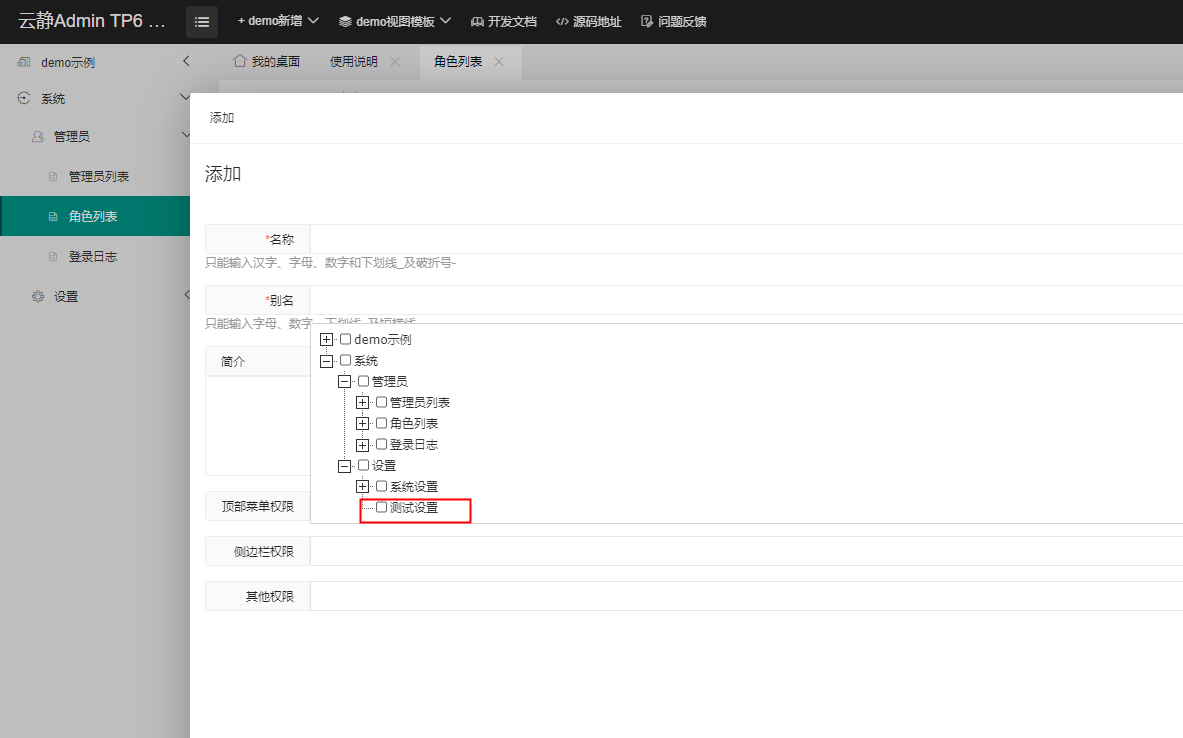Screen dimensions: 1183x738
Task: Open the 源码地址 link
Action: pos(588,21)
